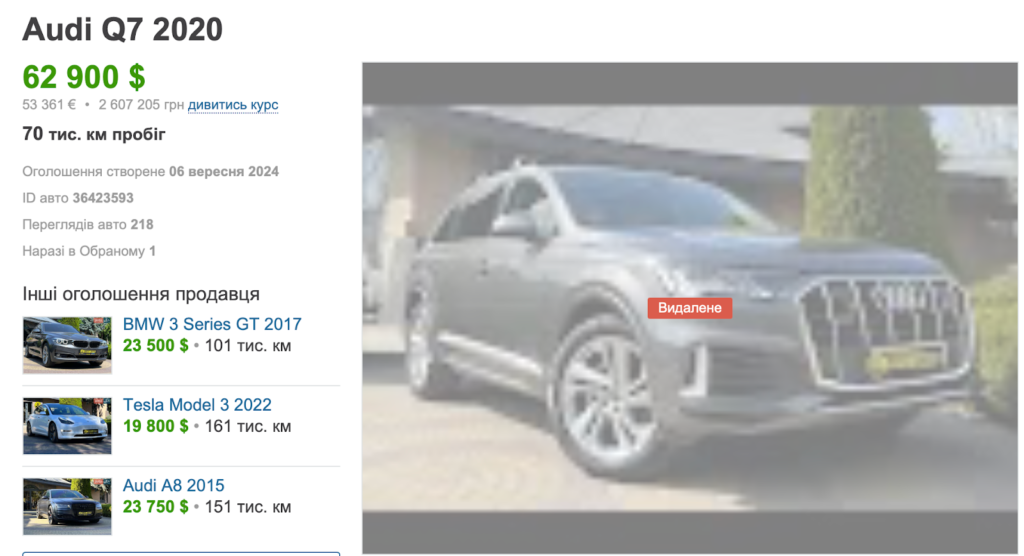Image resolution: width=1024 pixels, height=556 pixels.
Task: Click the BMW's 23 500 $ price
Action: (x=155, y=346)
